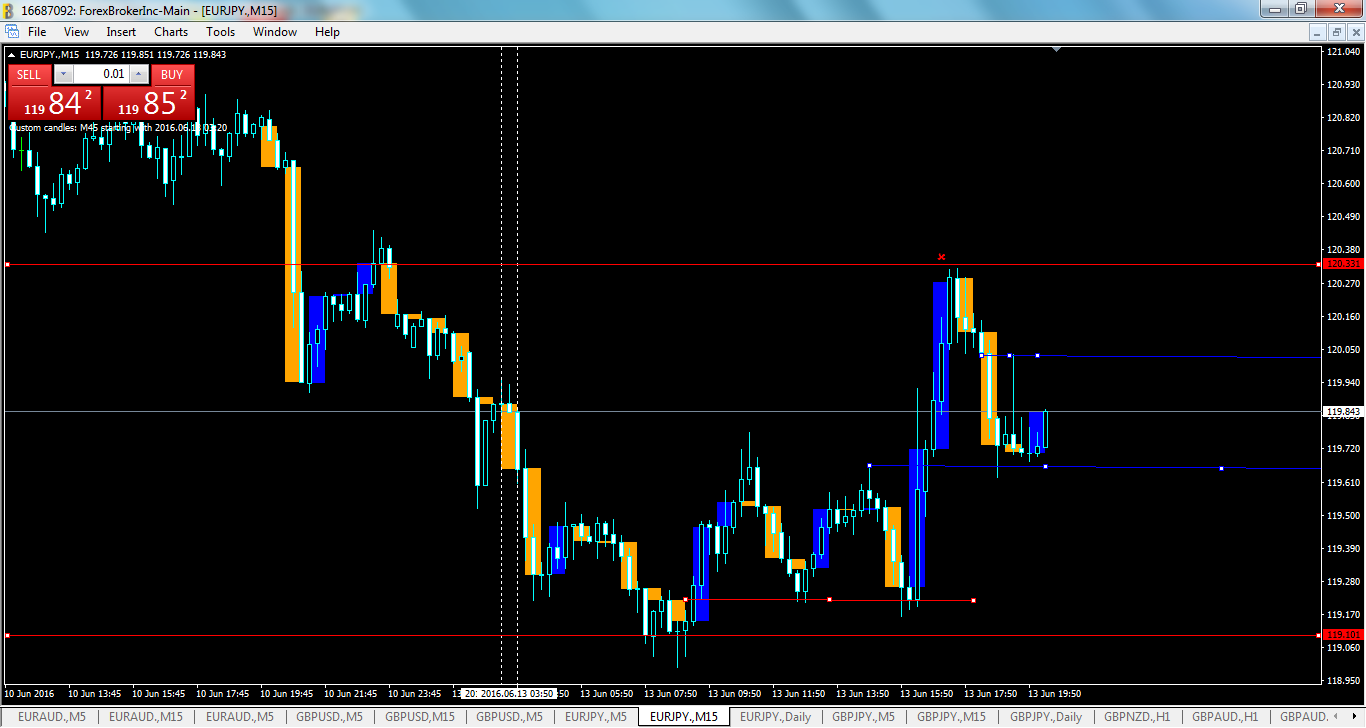Click the red sell signal marker above the candle
The image size is (1366, 728).
pyautogui.click(x=941, y=256)
